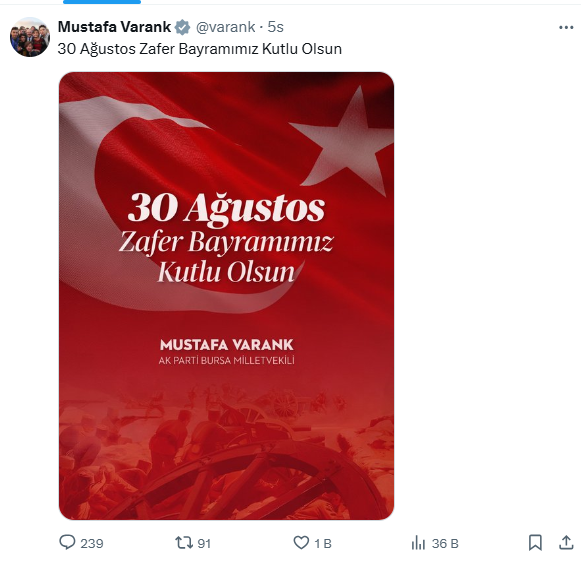Open the tweet via the 5s timestamp
This screenshot has width=581, height=561.
click(x=275, y=27)
